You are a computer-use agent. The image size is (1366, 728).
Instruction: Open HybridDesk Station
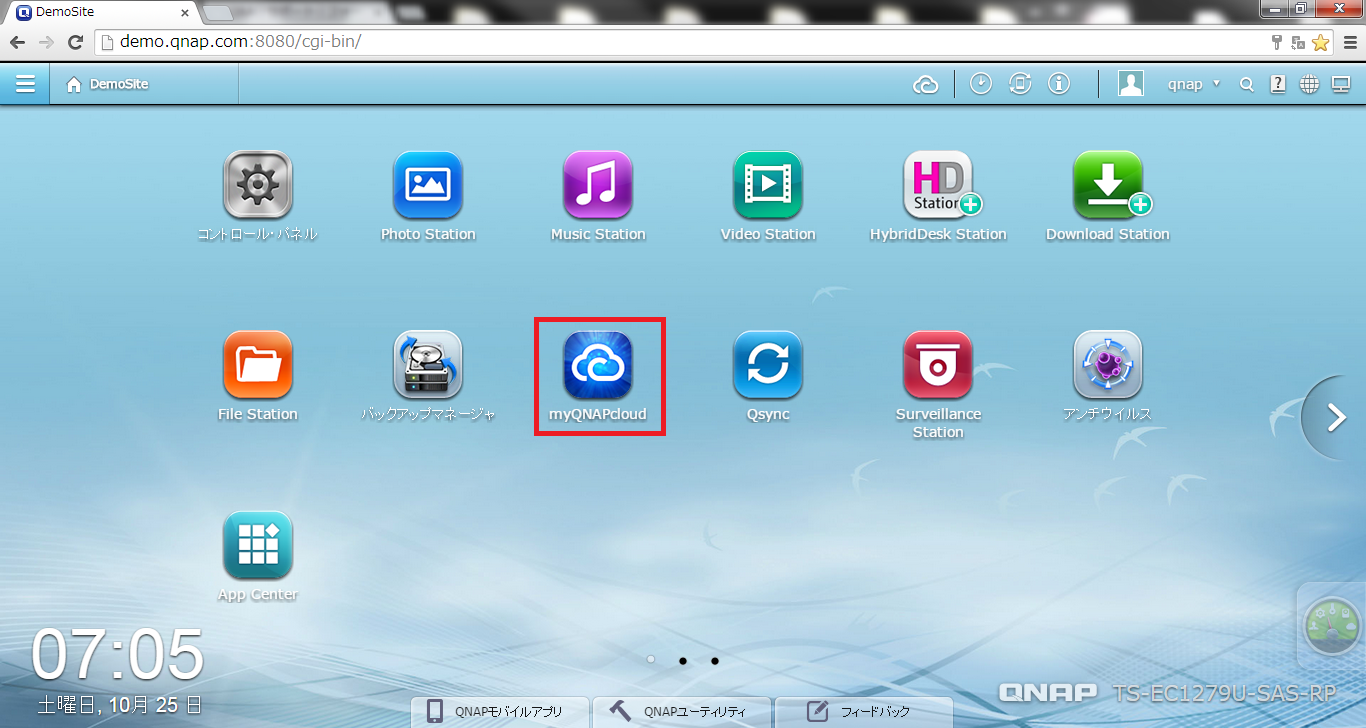click(938, 185)
